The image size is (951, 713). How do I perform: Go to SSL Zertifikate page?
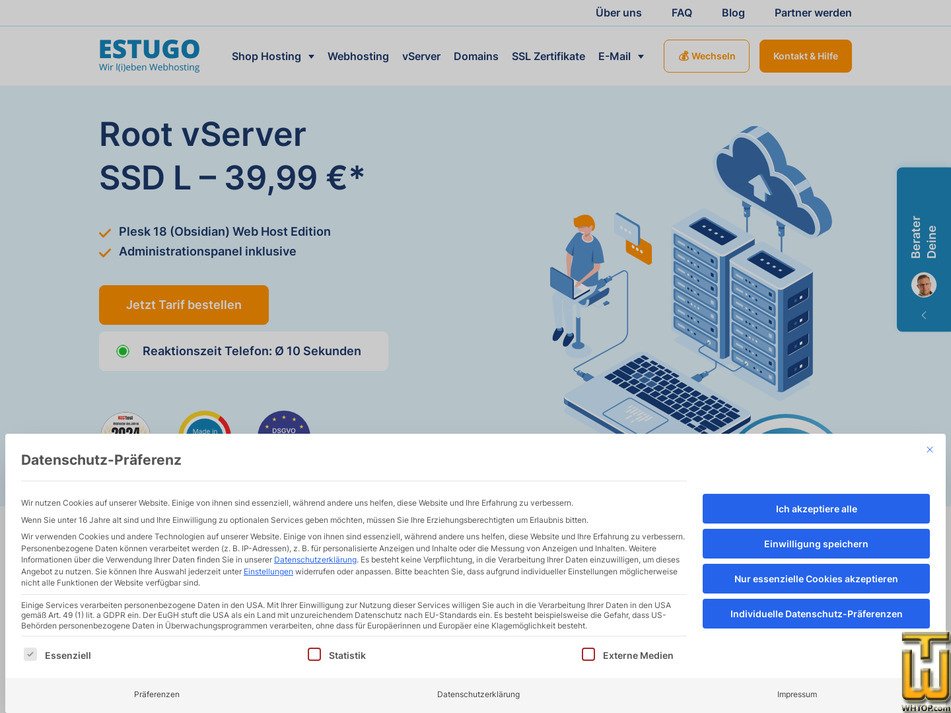548,57
